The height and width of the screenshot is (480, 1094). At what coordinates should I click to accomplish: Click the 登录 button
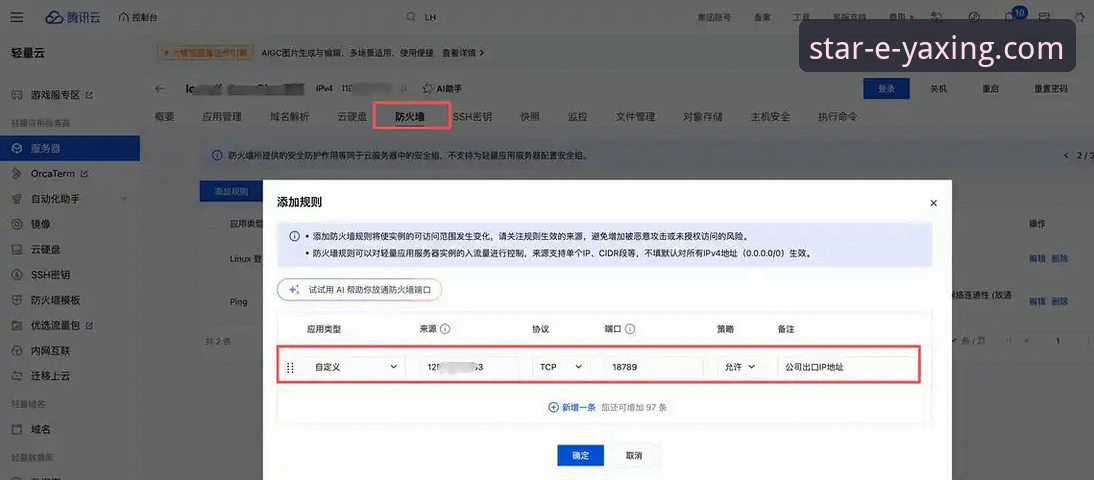(x=886, y=89)
